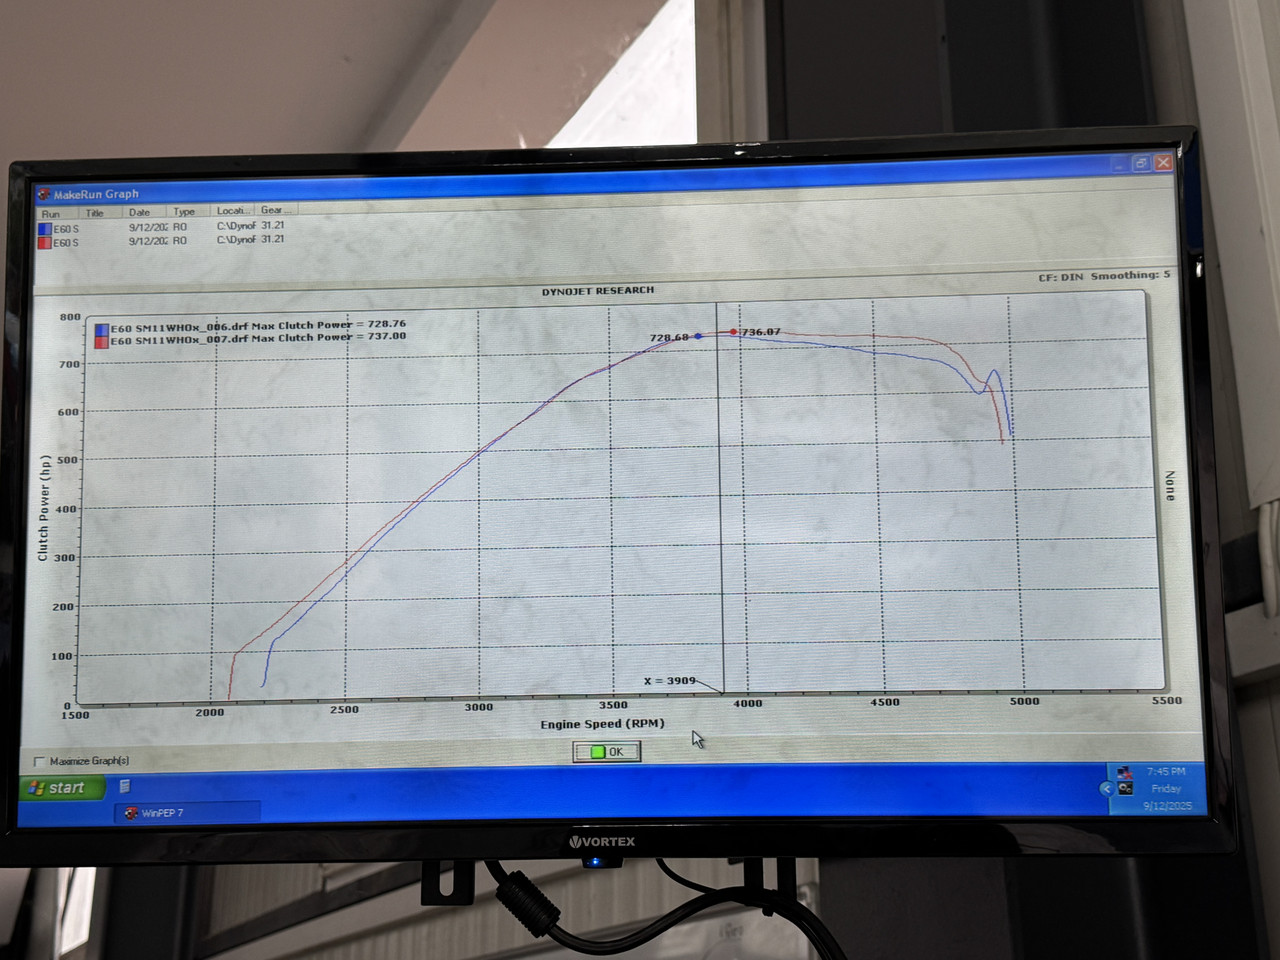Click the blue color swatch of first run
The height and width of the screenshot is (960, 1280).
point(45,229)
